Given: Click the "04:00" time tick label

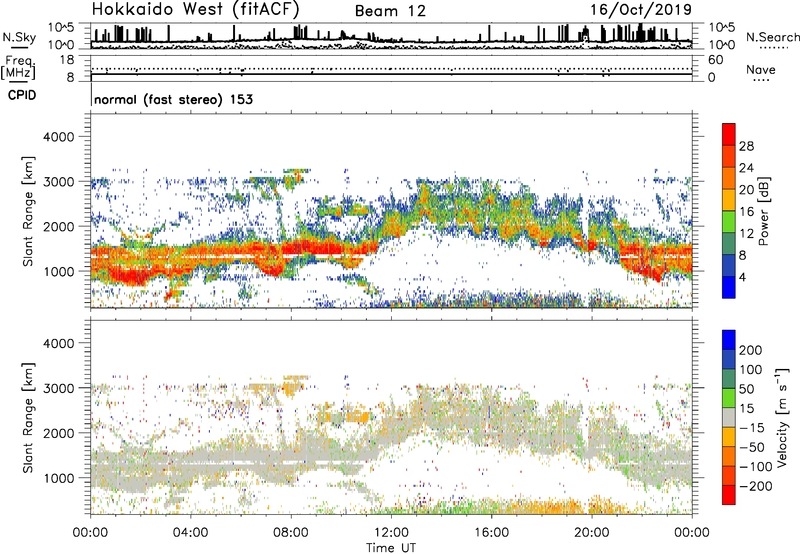Looking at the screenshot, I should 190,533.
